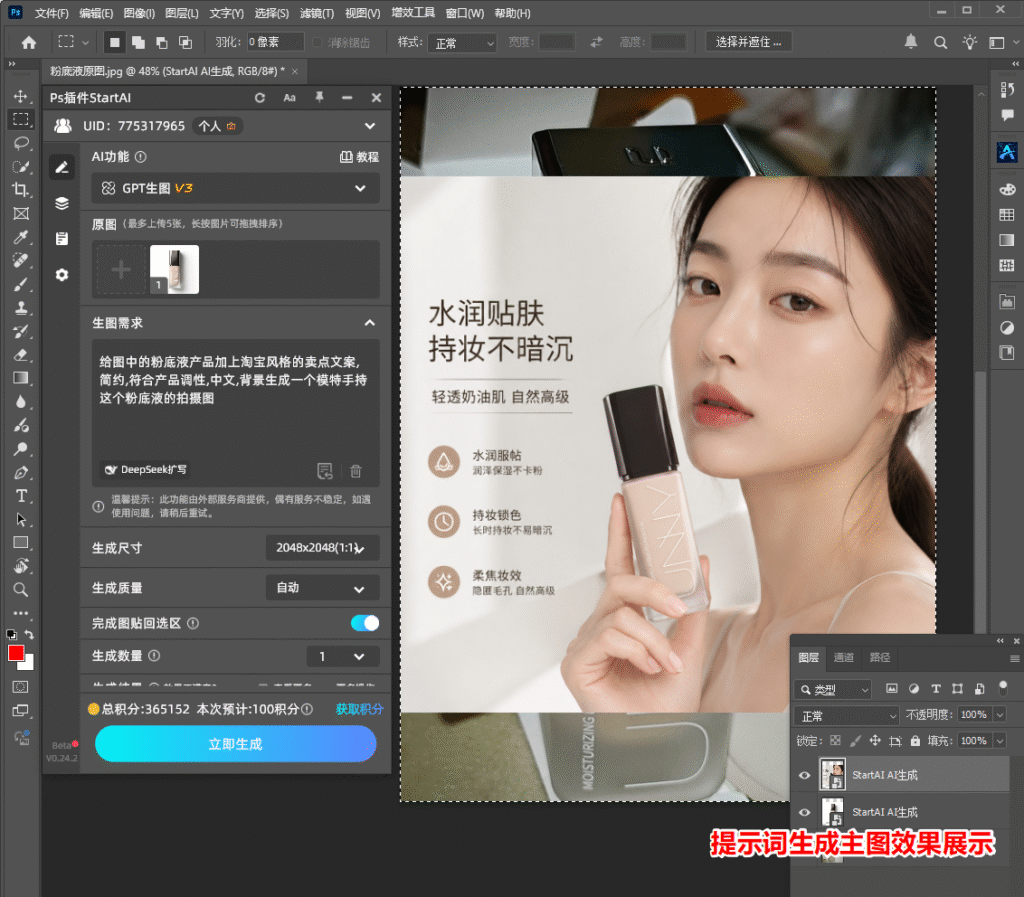
Task: Switch to the 通道 tab
Action: 844,657
